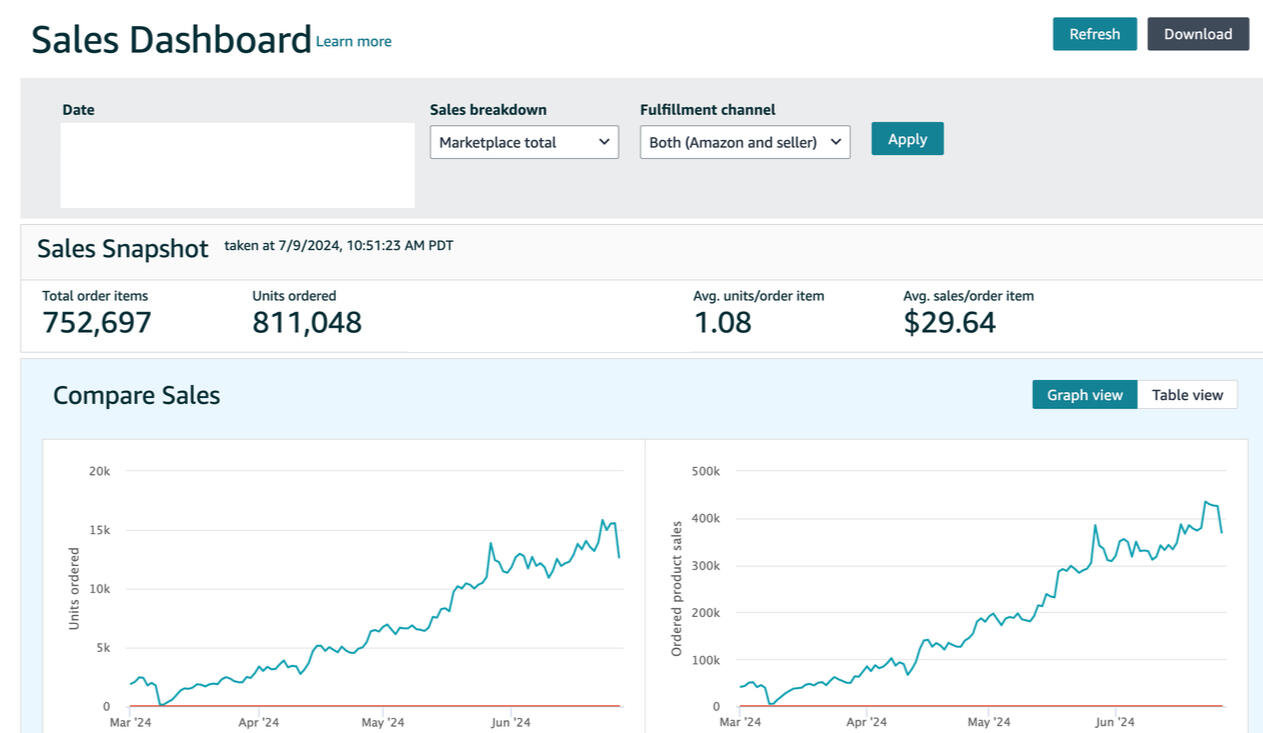This screenshot has width=1263, height=733.
Task: Click the Sales Dashboard page title
Action: (171, 40)
